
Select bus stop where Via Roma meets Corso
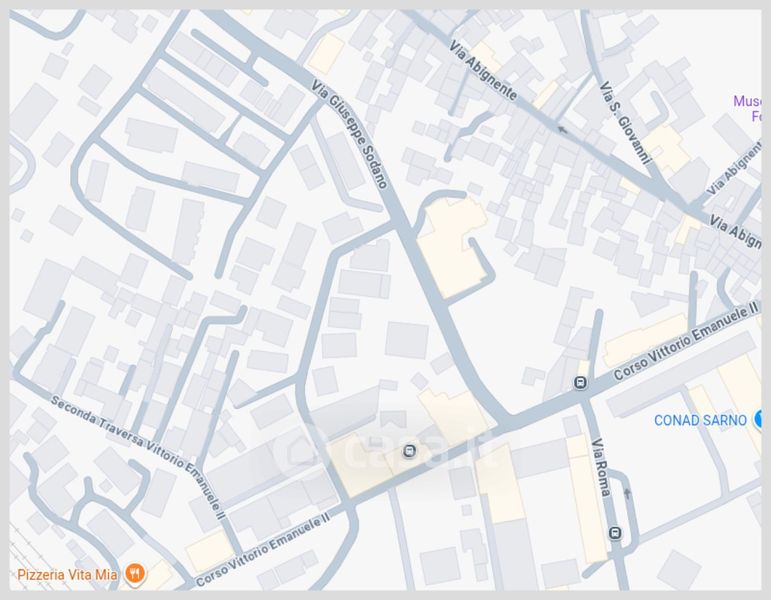pos(581,383)
